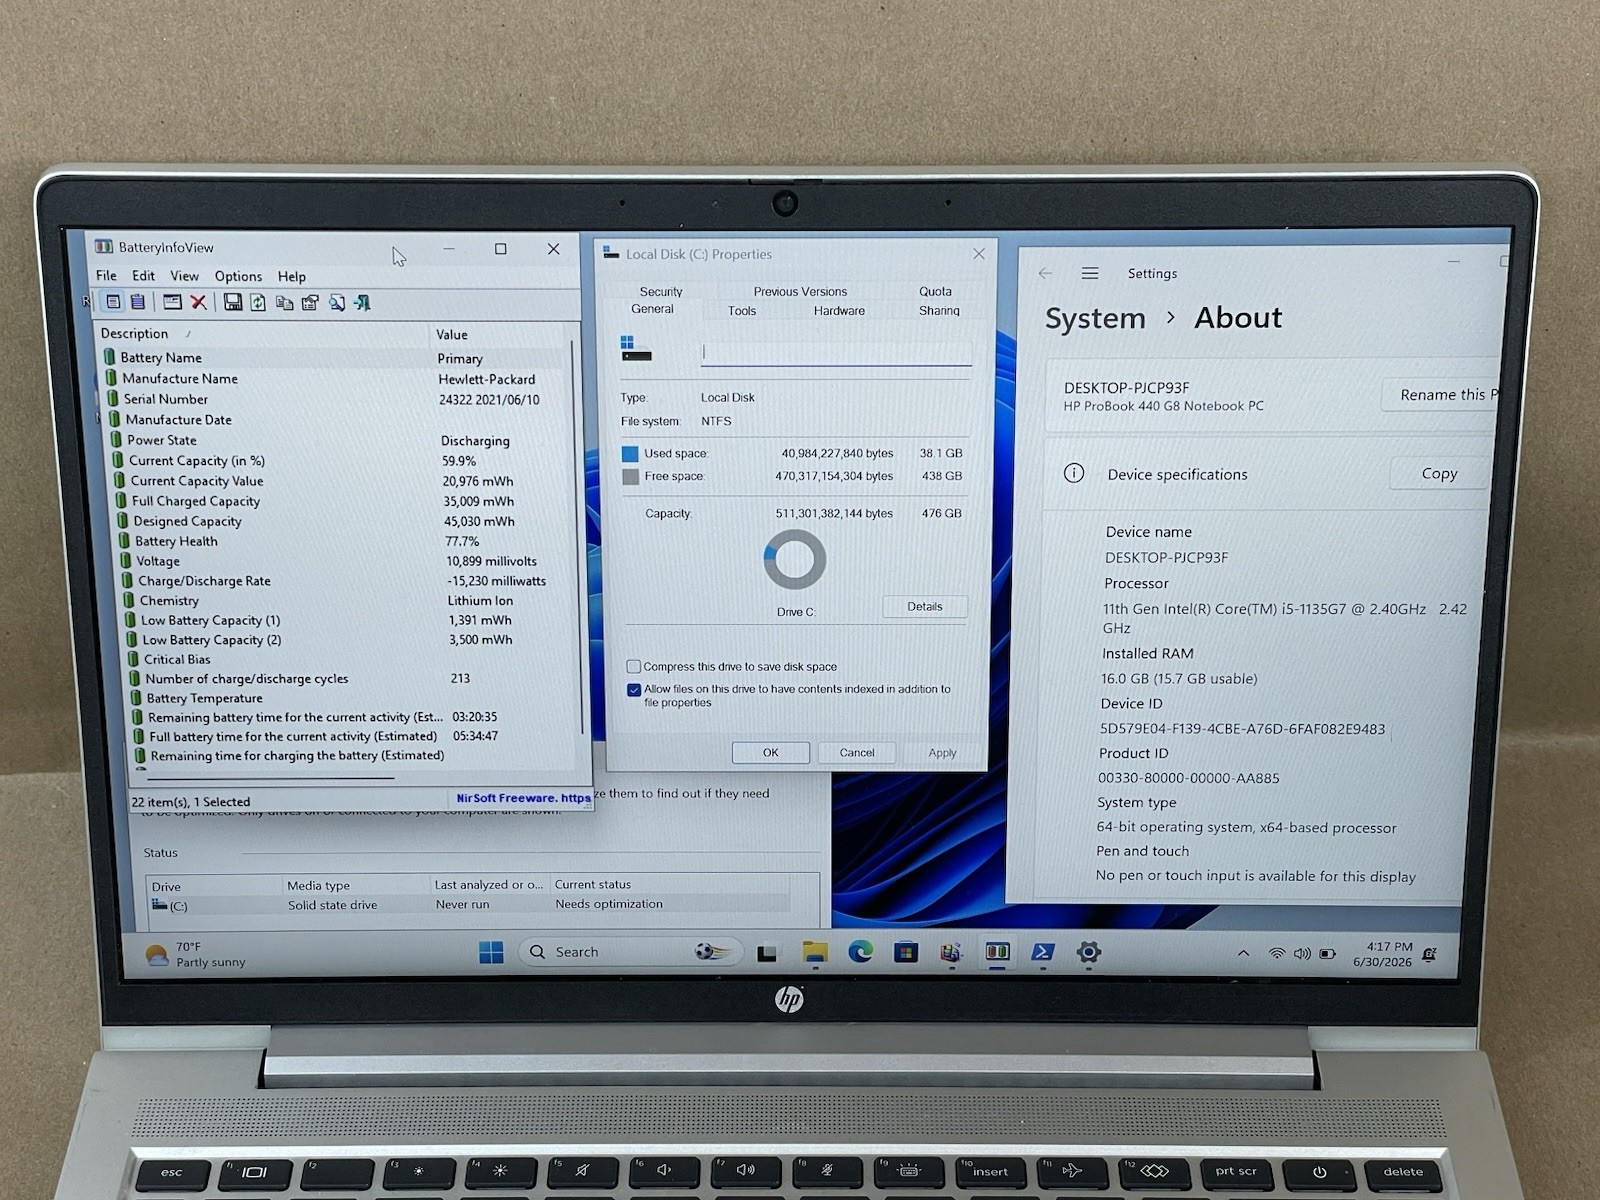Image resolution: width=1600 pixels, height=1200 pixels.
Task: Switch to the Tools tab
Action: 742,311
